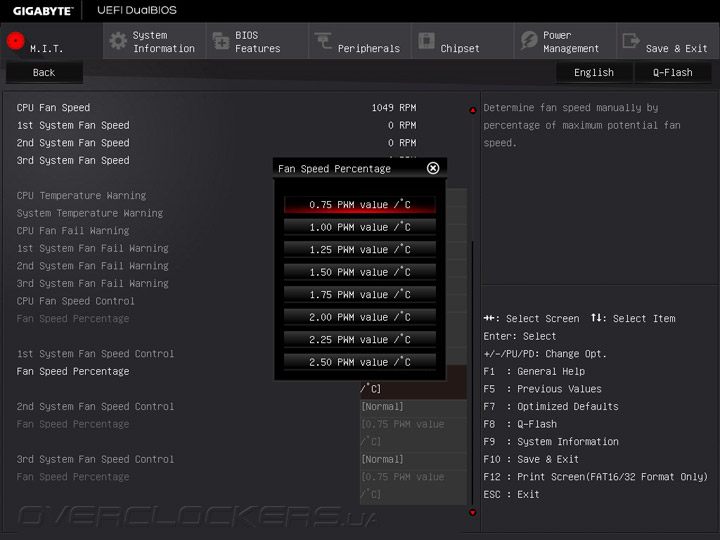Select 2nd System Fan Speed Control row
This screenshot has width=720, height=540.
[x=95, y=406]
